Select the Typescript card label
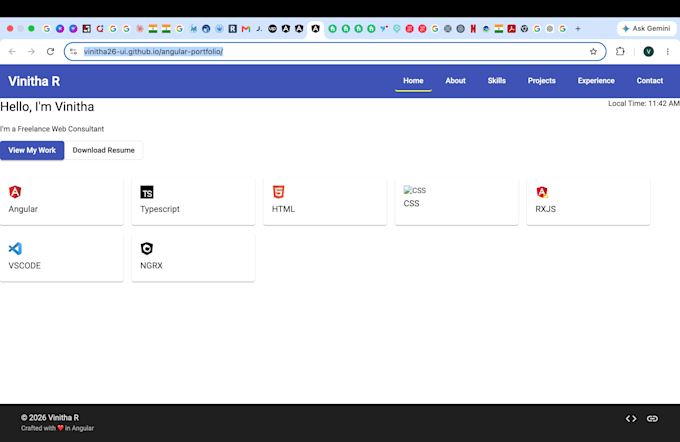Screen dimensions: 680x442 (160, 209)
